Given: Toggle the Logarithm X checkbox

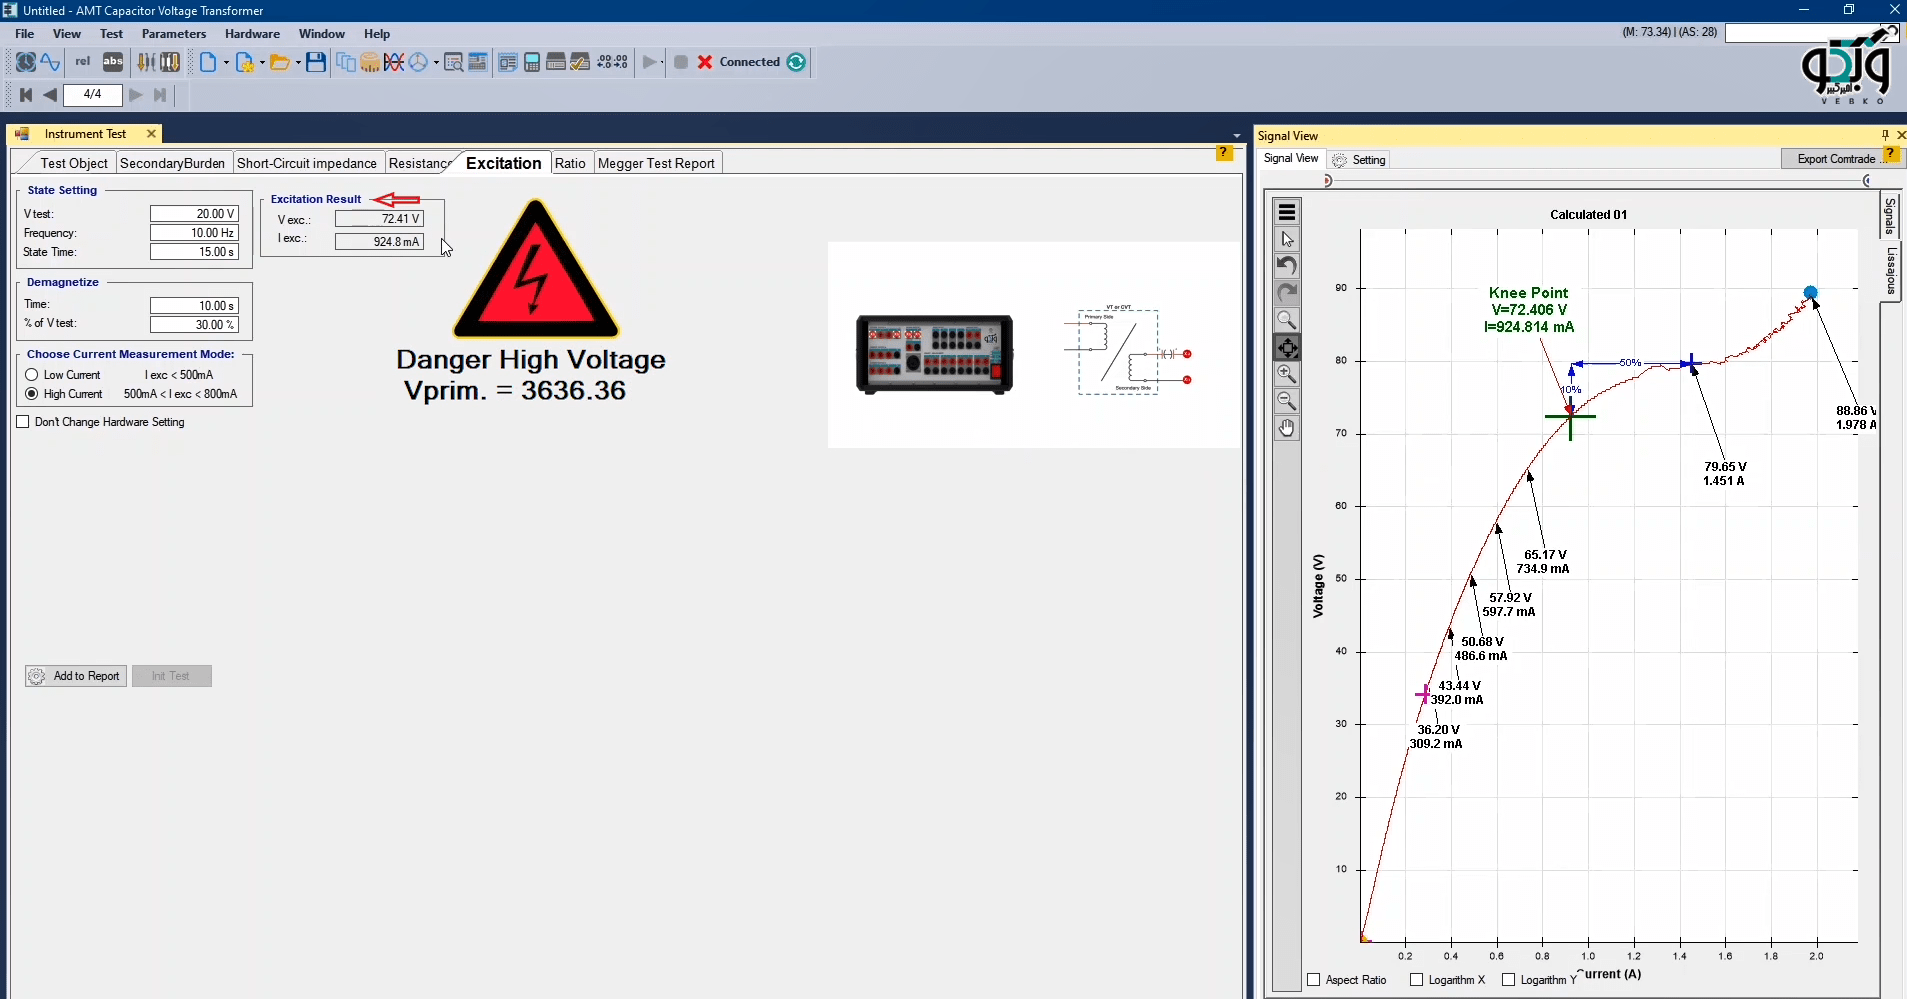Looking at the screenshot, I should [1416, 980].
